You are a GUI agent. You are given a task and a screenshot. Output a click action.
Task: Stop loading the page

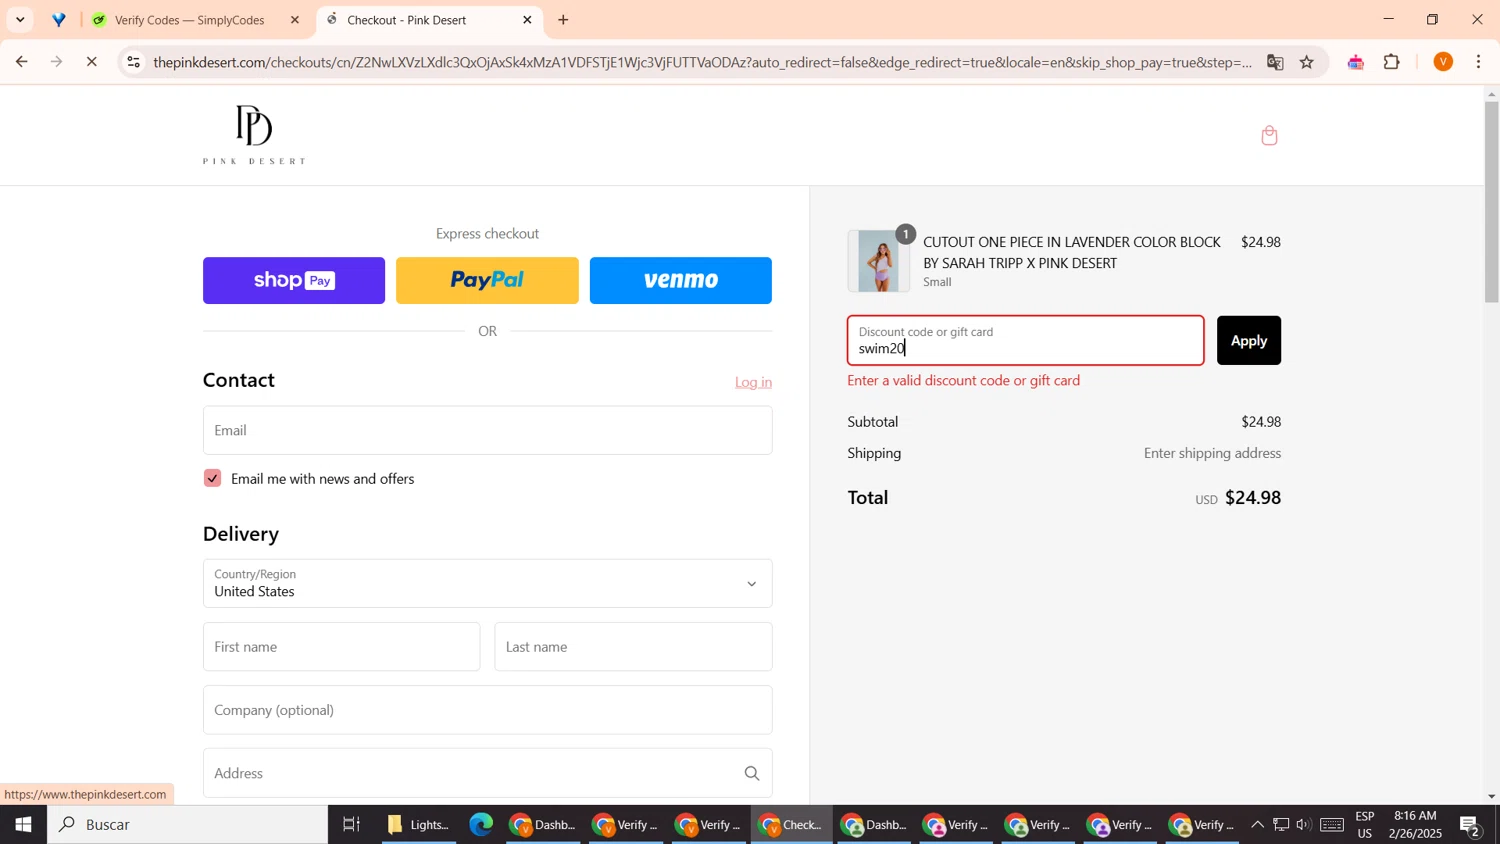click(92, 62)
